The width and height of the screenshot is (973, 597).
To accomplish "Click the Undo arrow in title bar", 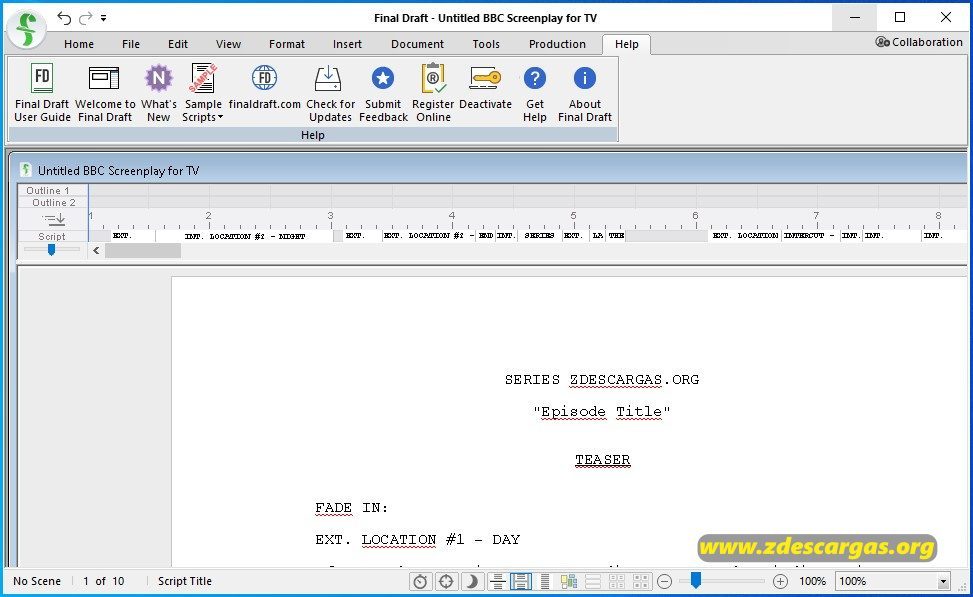I will click(x=64, y=17).
